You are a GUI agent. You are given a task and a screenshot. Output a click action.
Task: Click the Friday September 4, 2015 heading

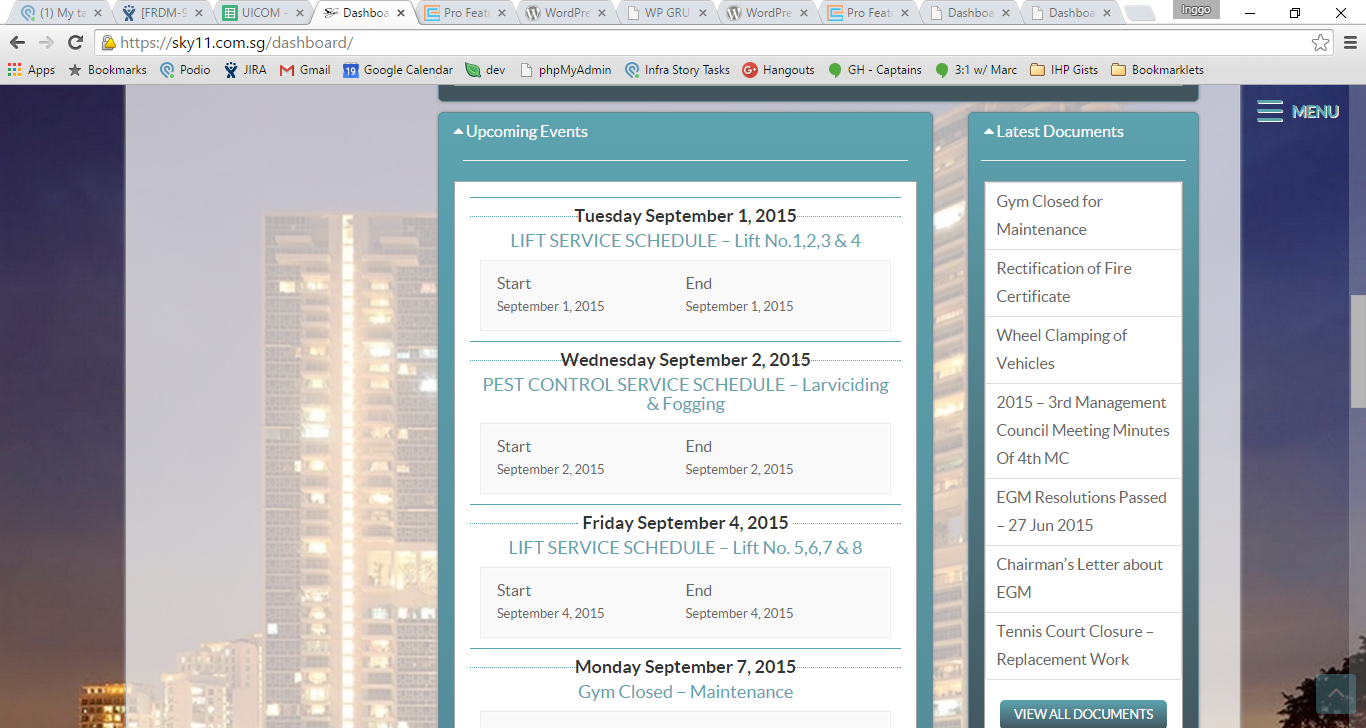click(x=685, y=523)
